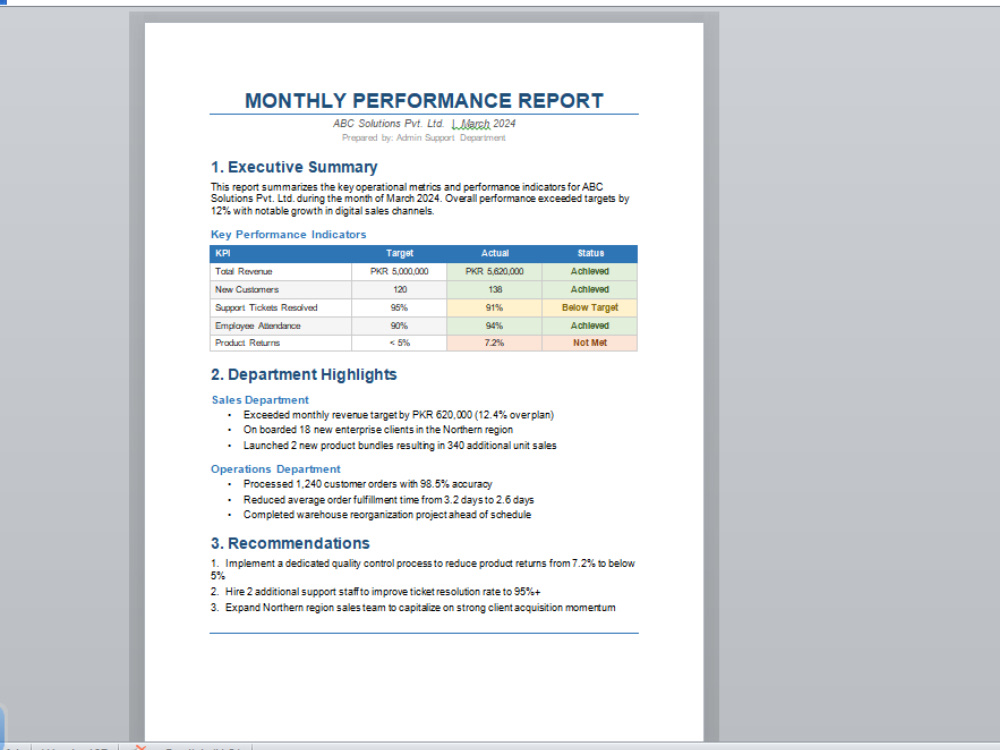Click the 'Employee Attendance' table cell
Screen dimensions: 1000x750
(281, 326)
